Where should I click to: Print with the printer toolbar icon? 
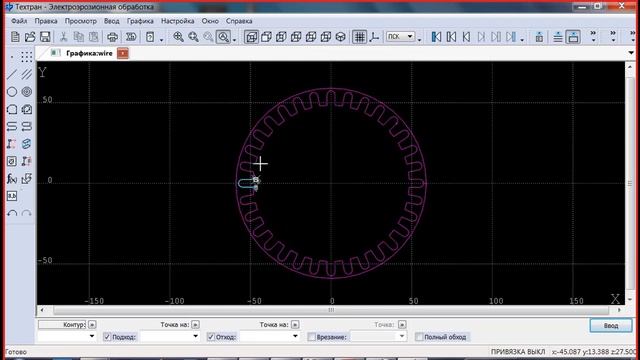[112, 37]
